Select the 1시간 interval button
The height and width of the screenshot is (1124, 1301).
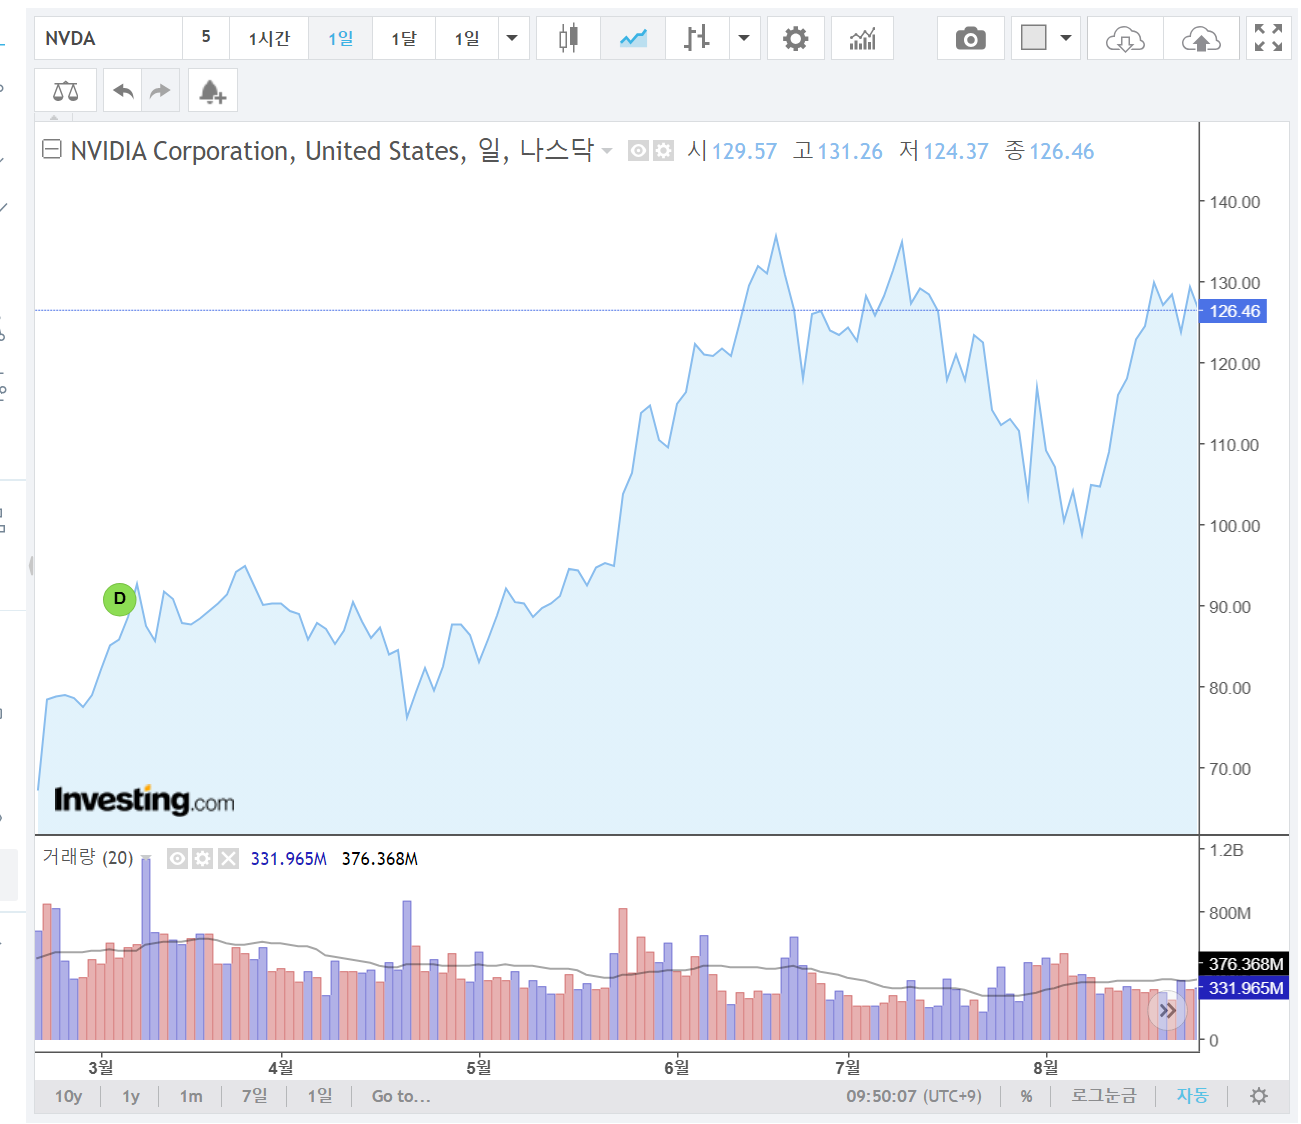coord(269,38)
